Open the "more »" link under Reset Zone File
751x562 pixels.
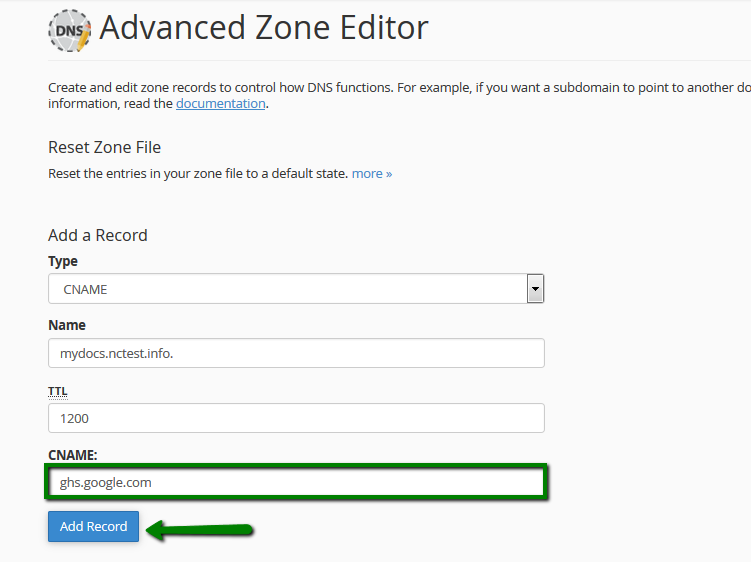372,173
